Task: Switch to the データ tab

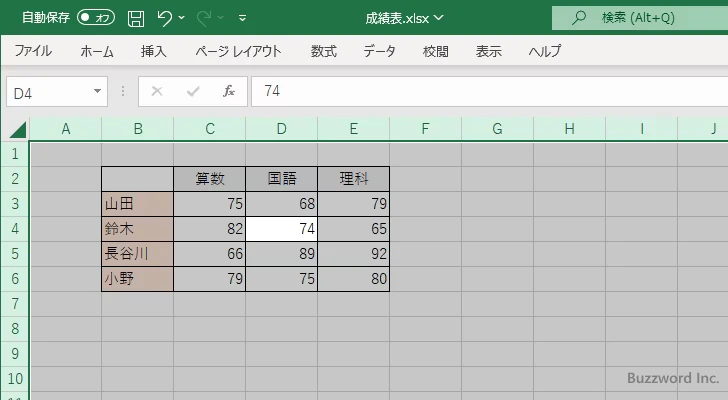Action: (379, 51)
